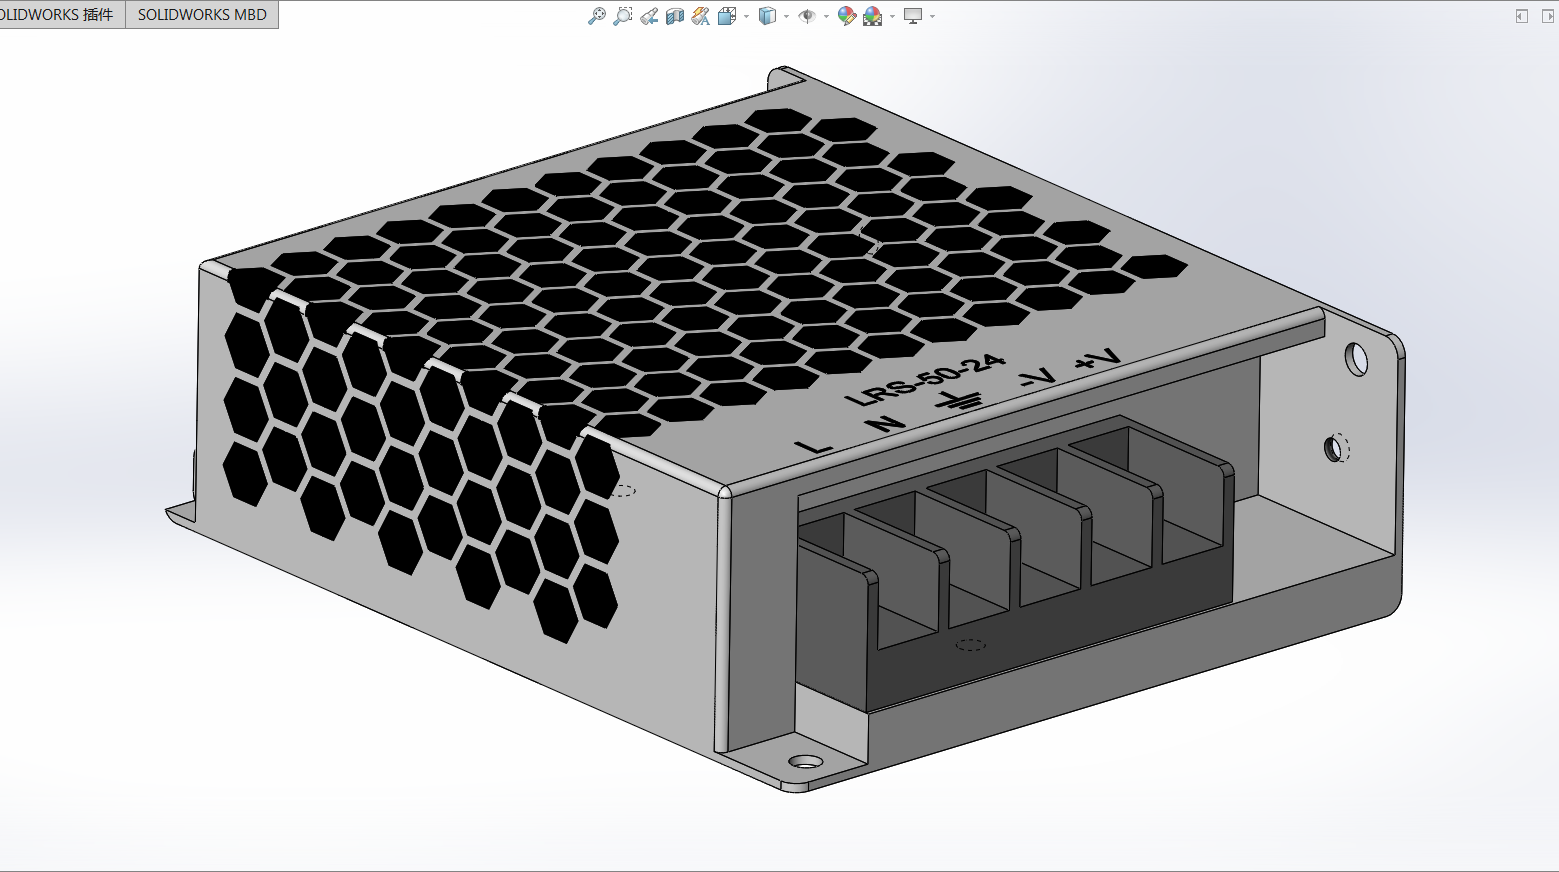Click the Zoom to Fit icon

coord(596,16)
